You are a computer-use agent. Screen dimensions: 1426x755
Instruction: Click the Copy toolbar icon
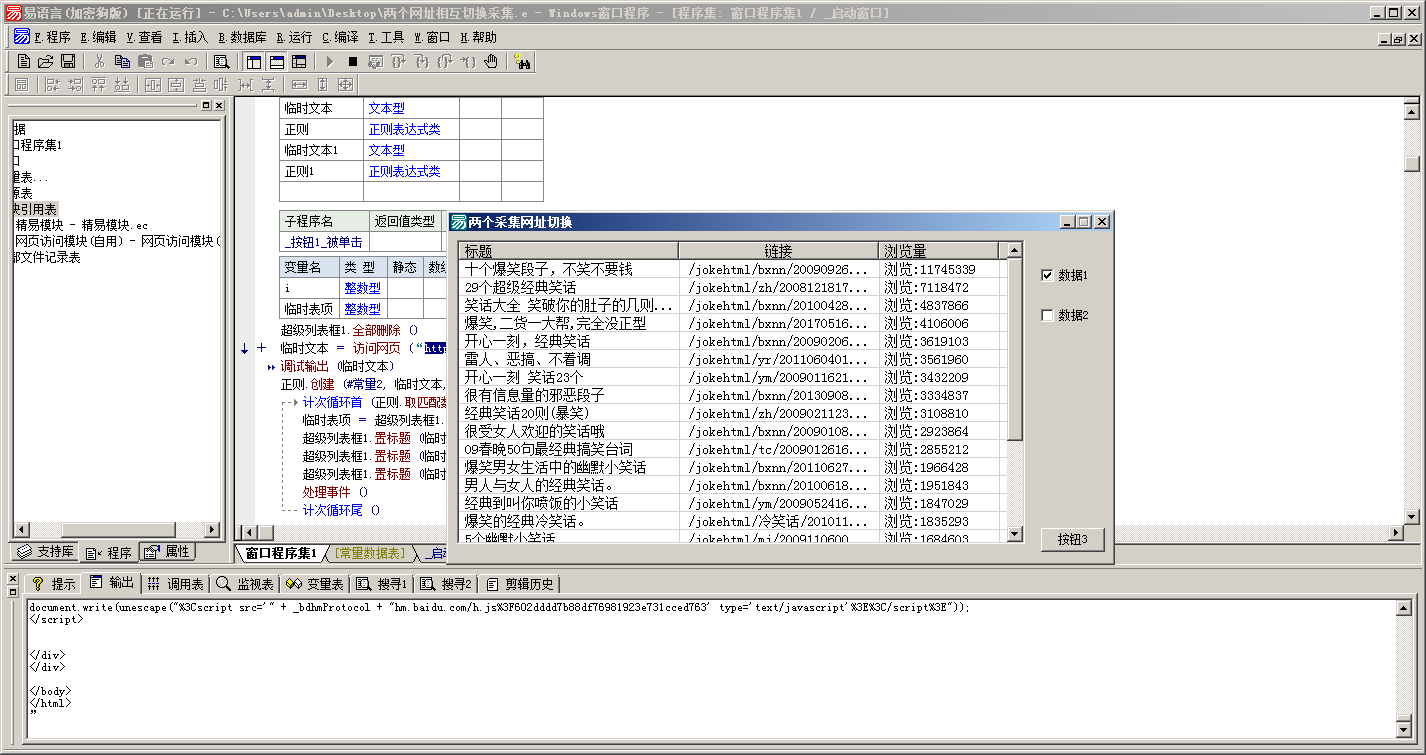122,61
